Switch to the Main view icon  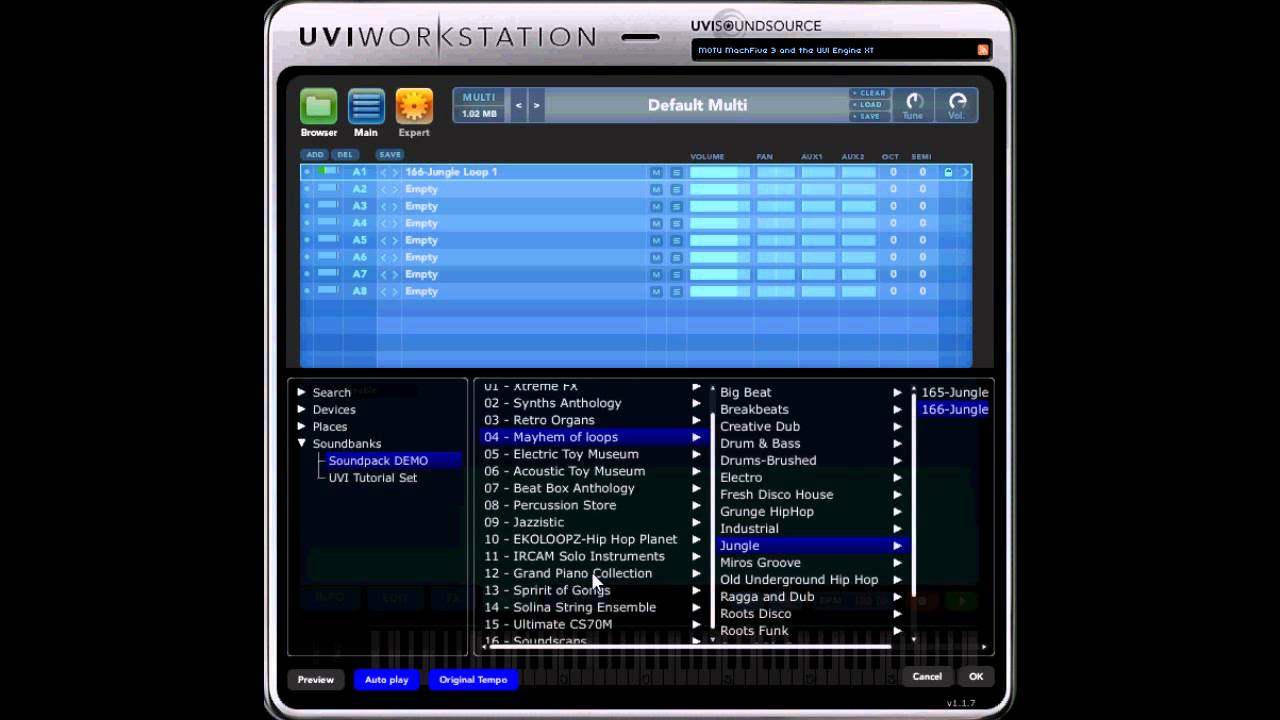pos(366,106)
